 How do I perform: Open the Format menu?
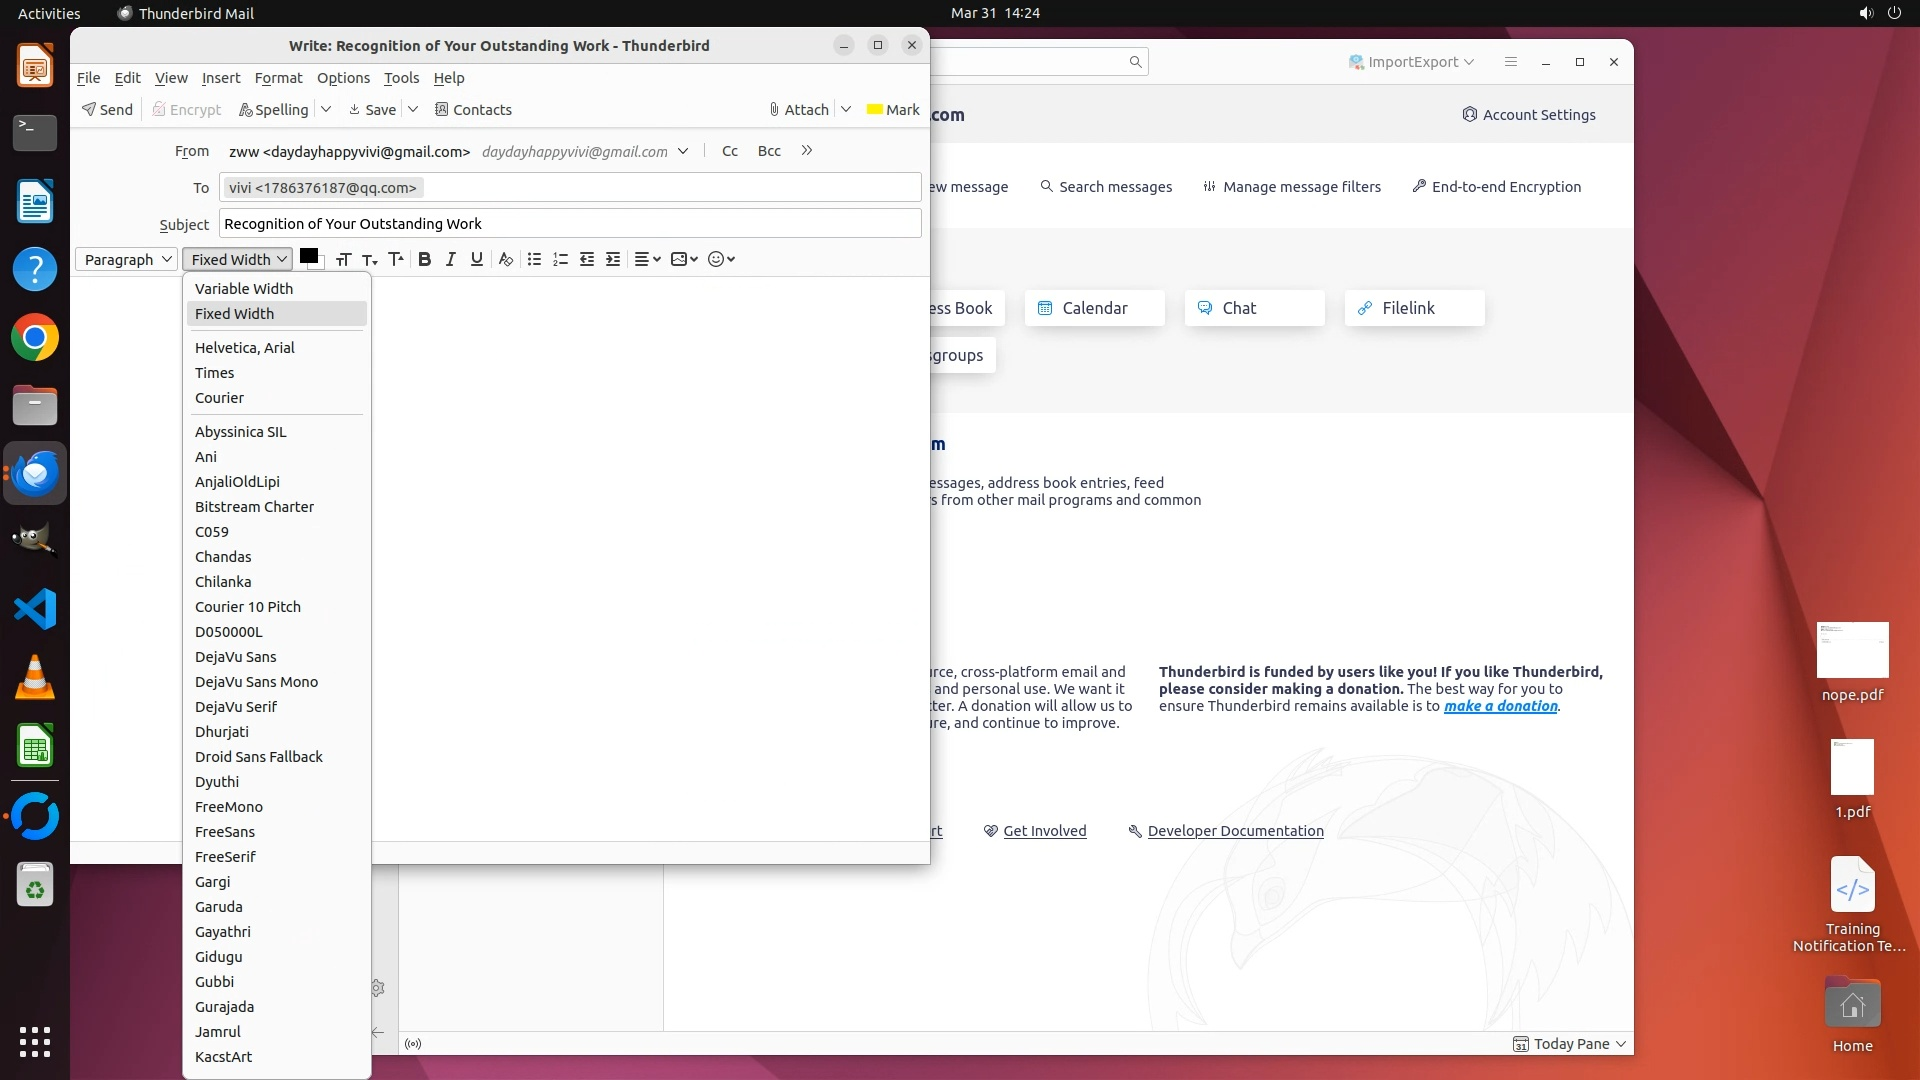pos(278,78)
